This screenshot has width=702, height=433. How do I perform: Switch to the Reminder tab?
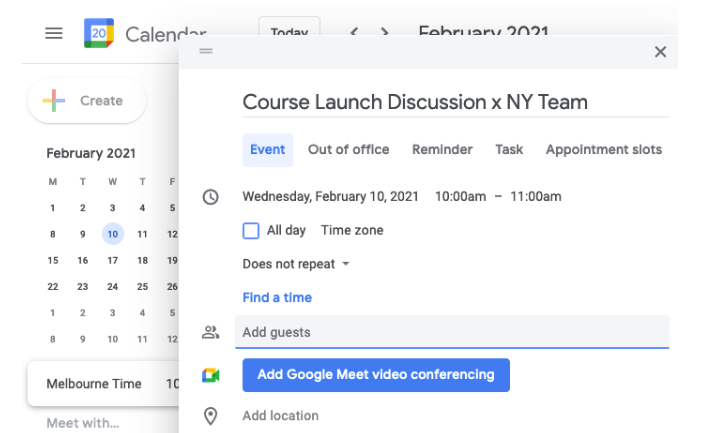(442, 149)
